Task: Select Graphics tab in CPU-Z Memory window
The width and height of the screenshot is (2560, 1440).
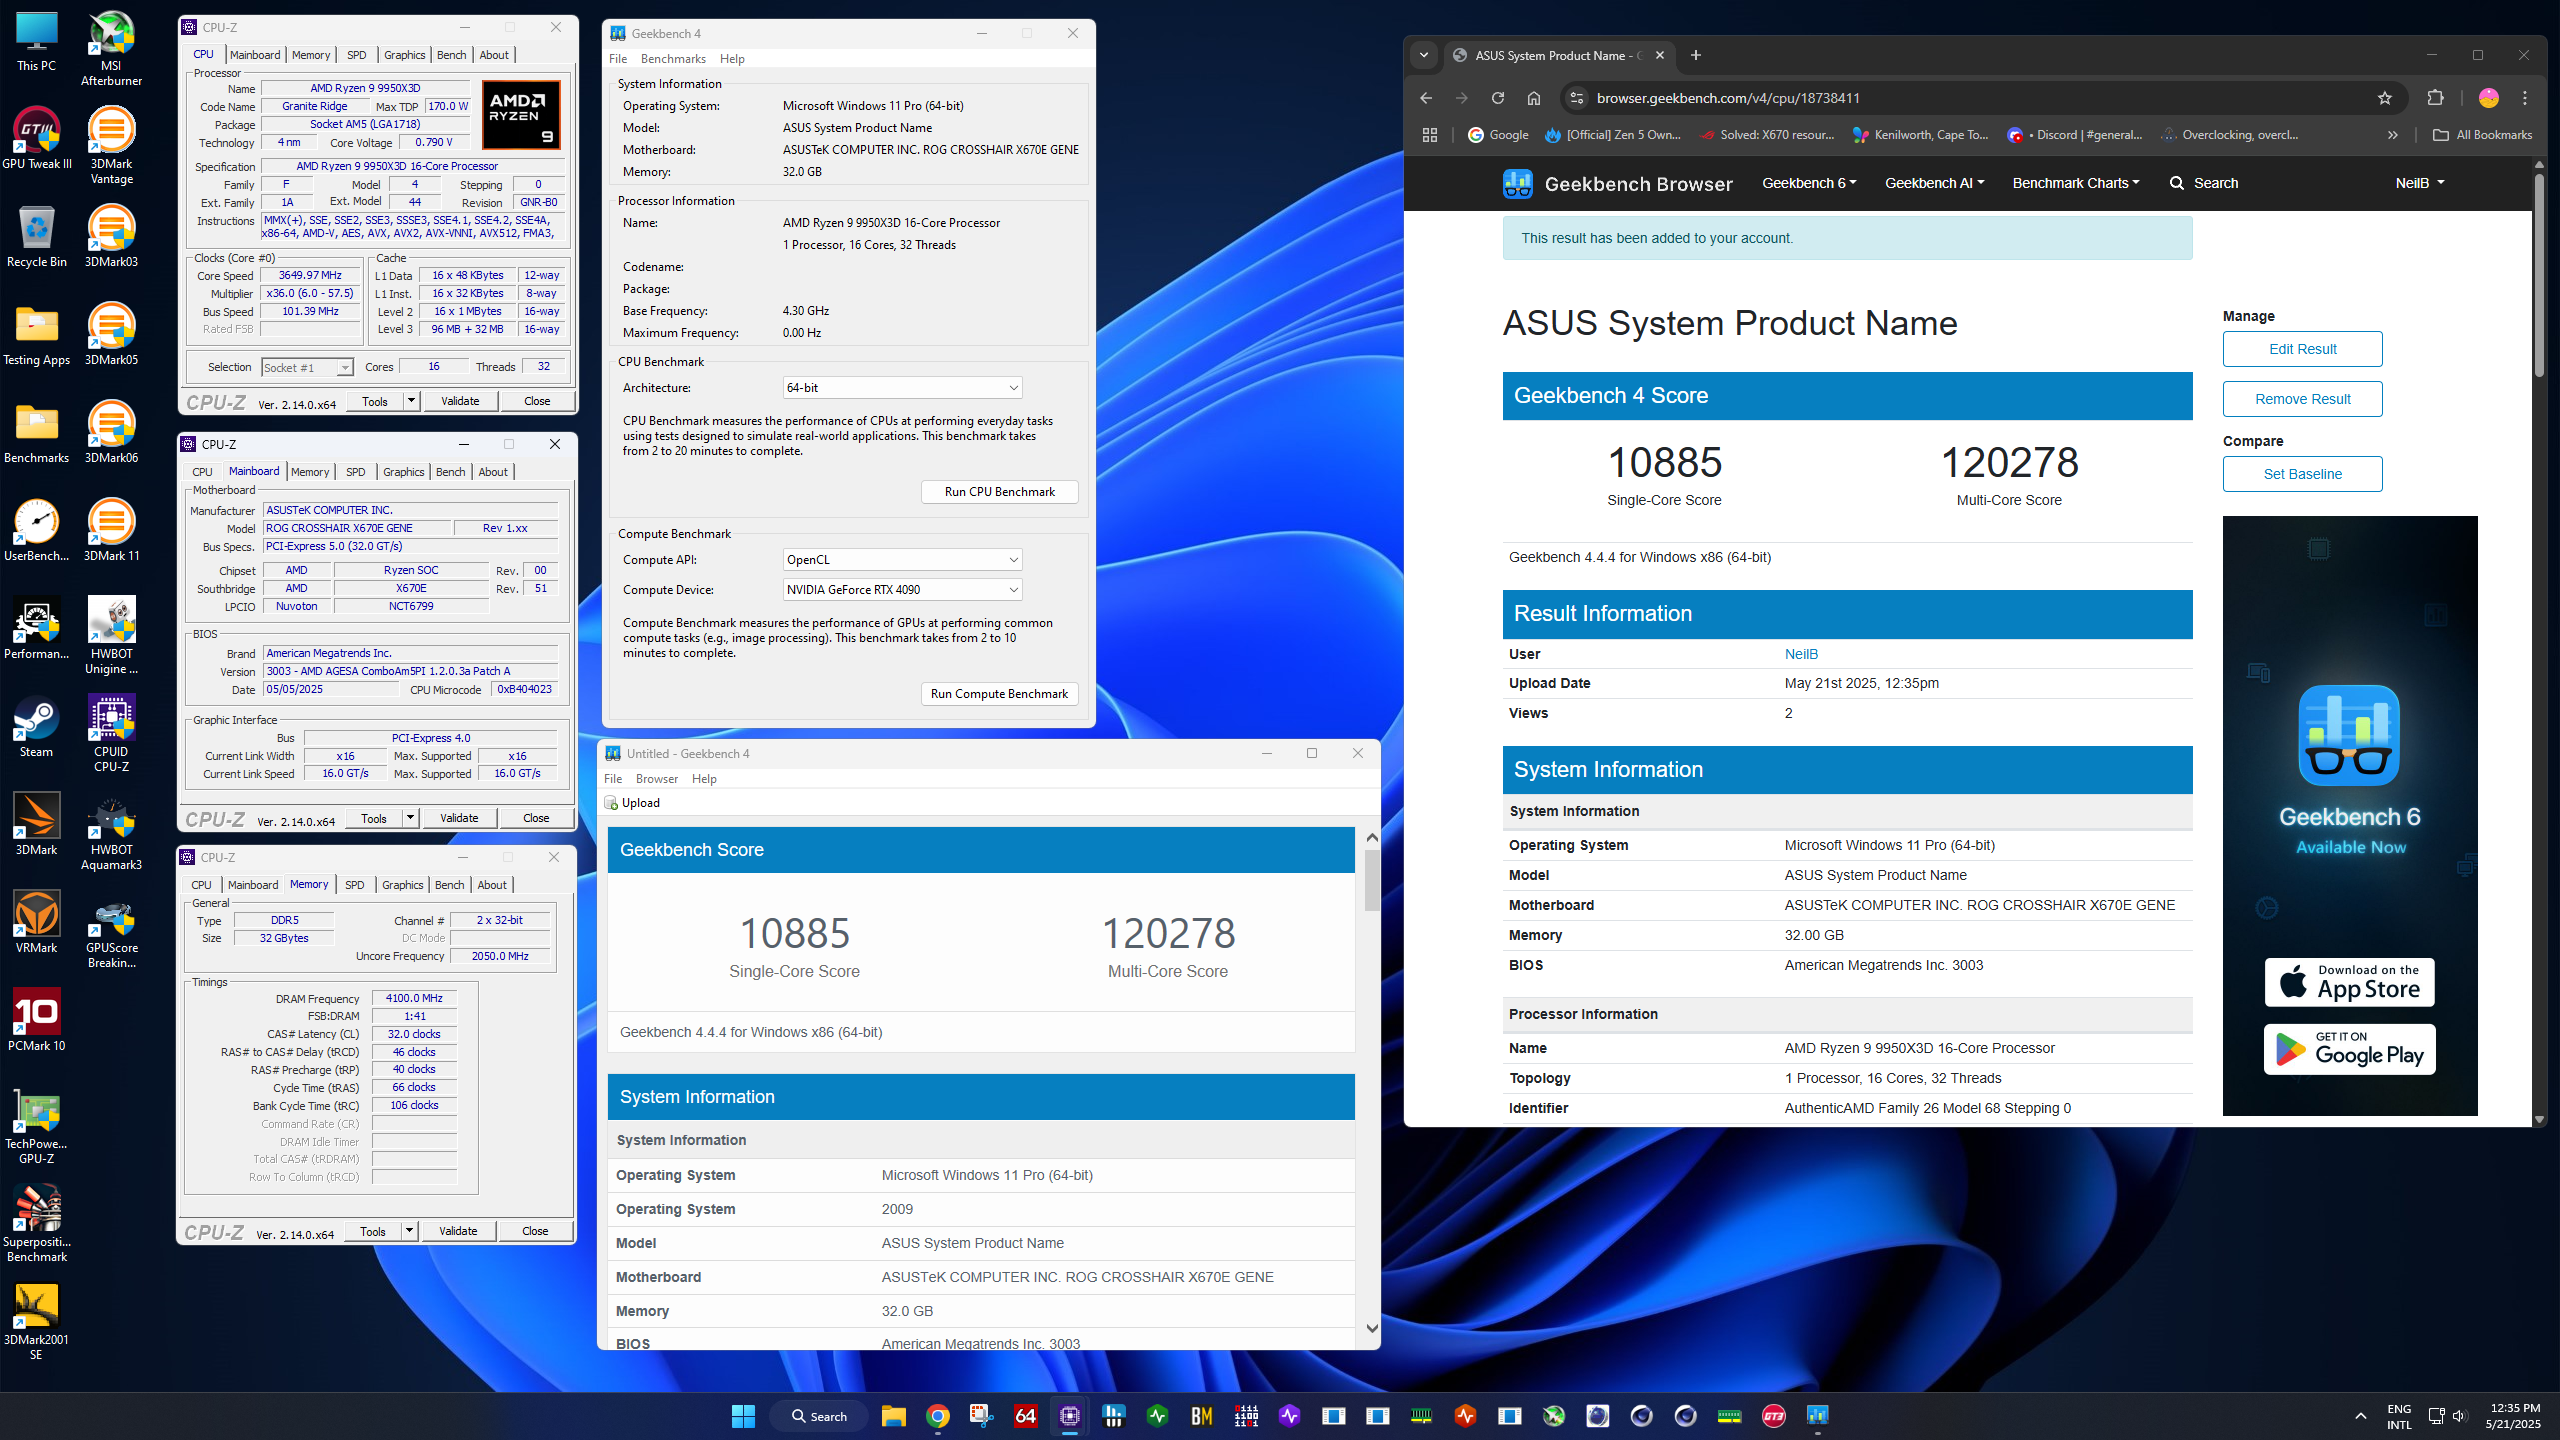Action: click(402, 885)
